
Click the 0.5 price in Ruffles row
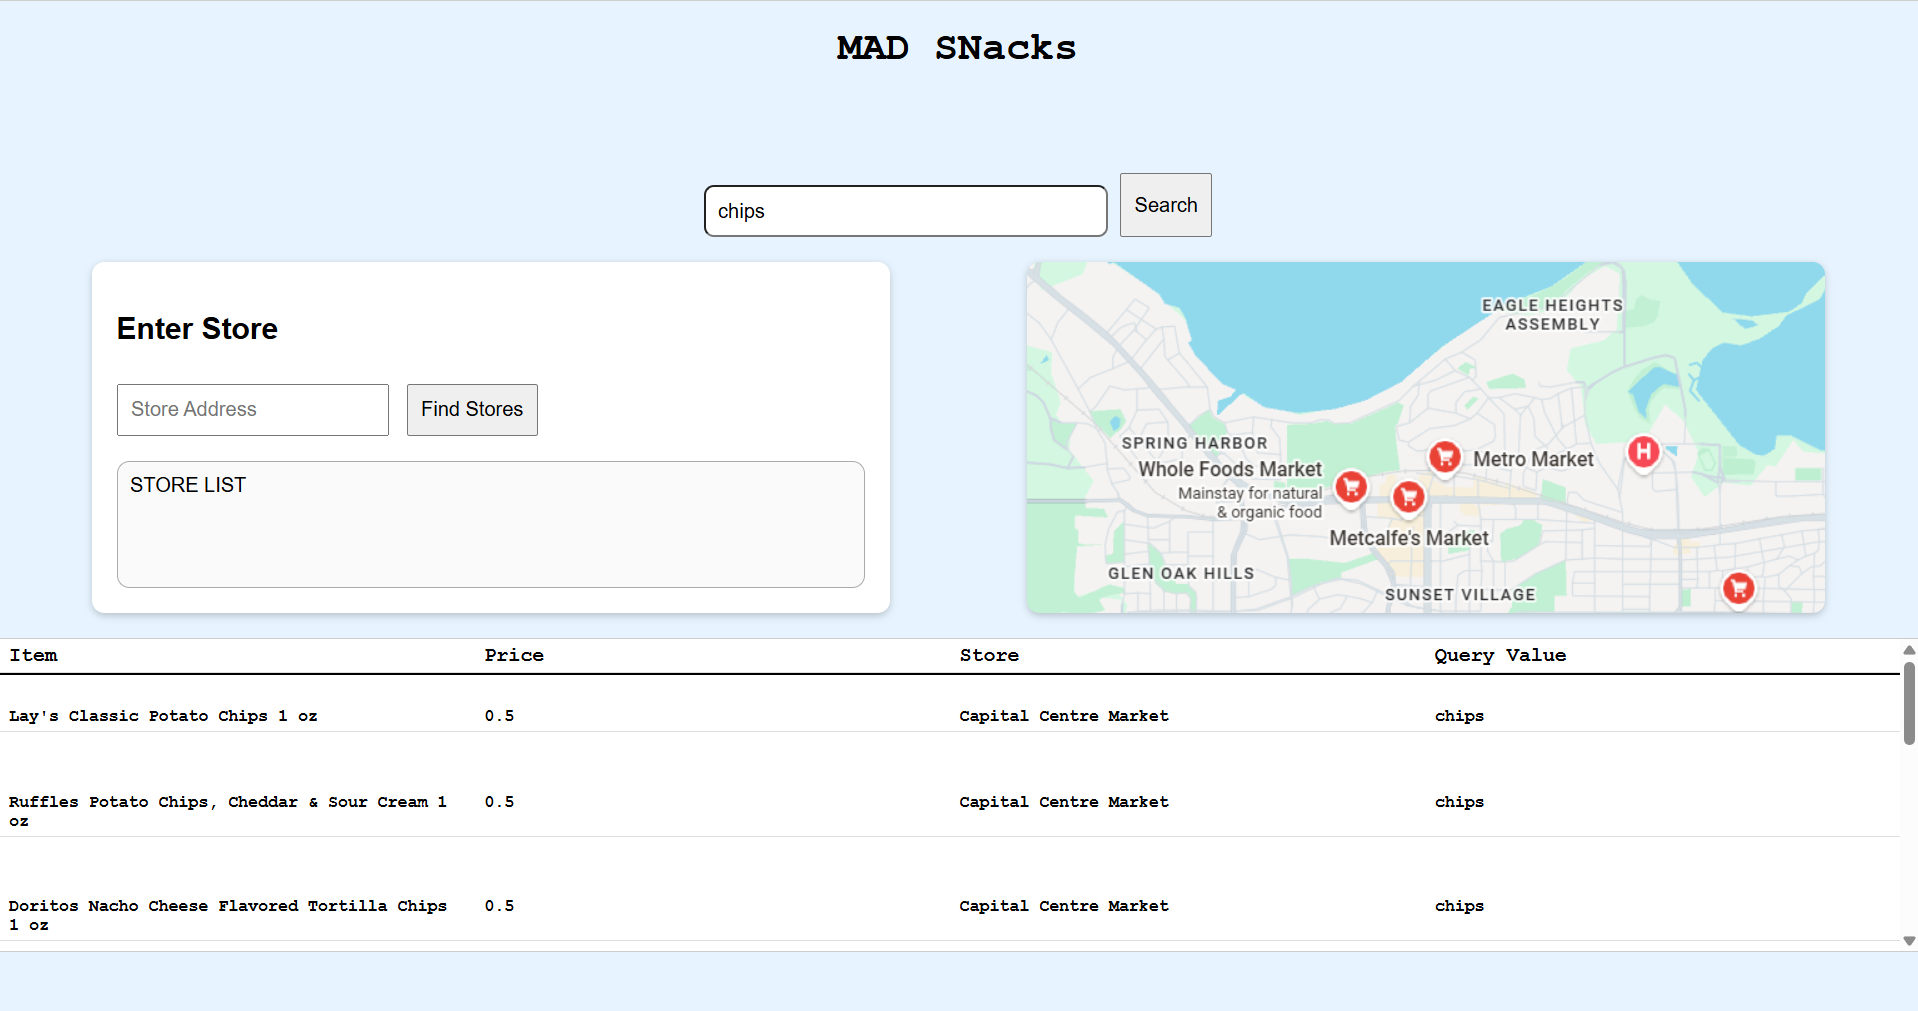tap(499, 802)
